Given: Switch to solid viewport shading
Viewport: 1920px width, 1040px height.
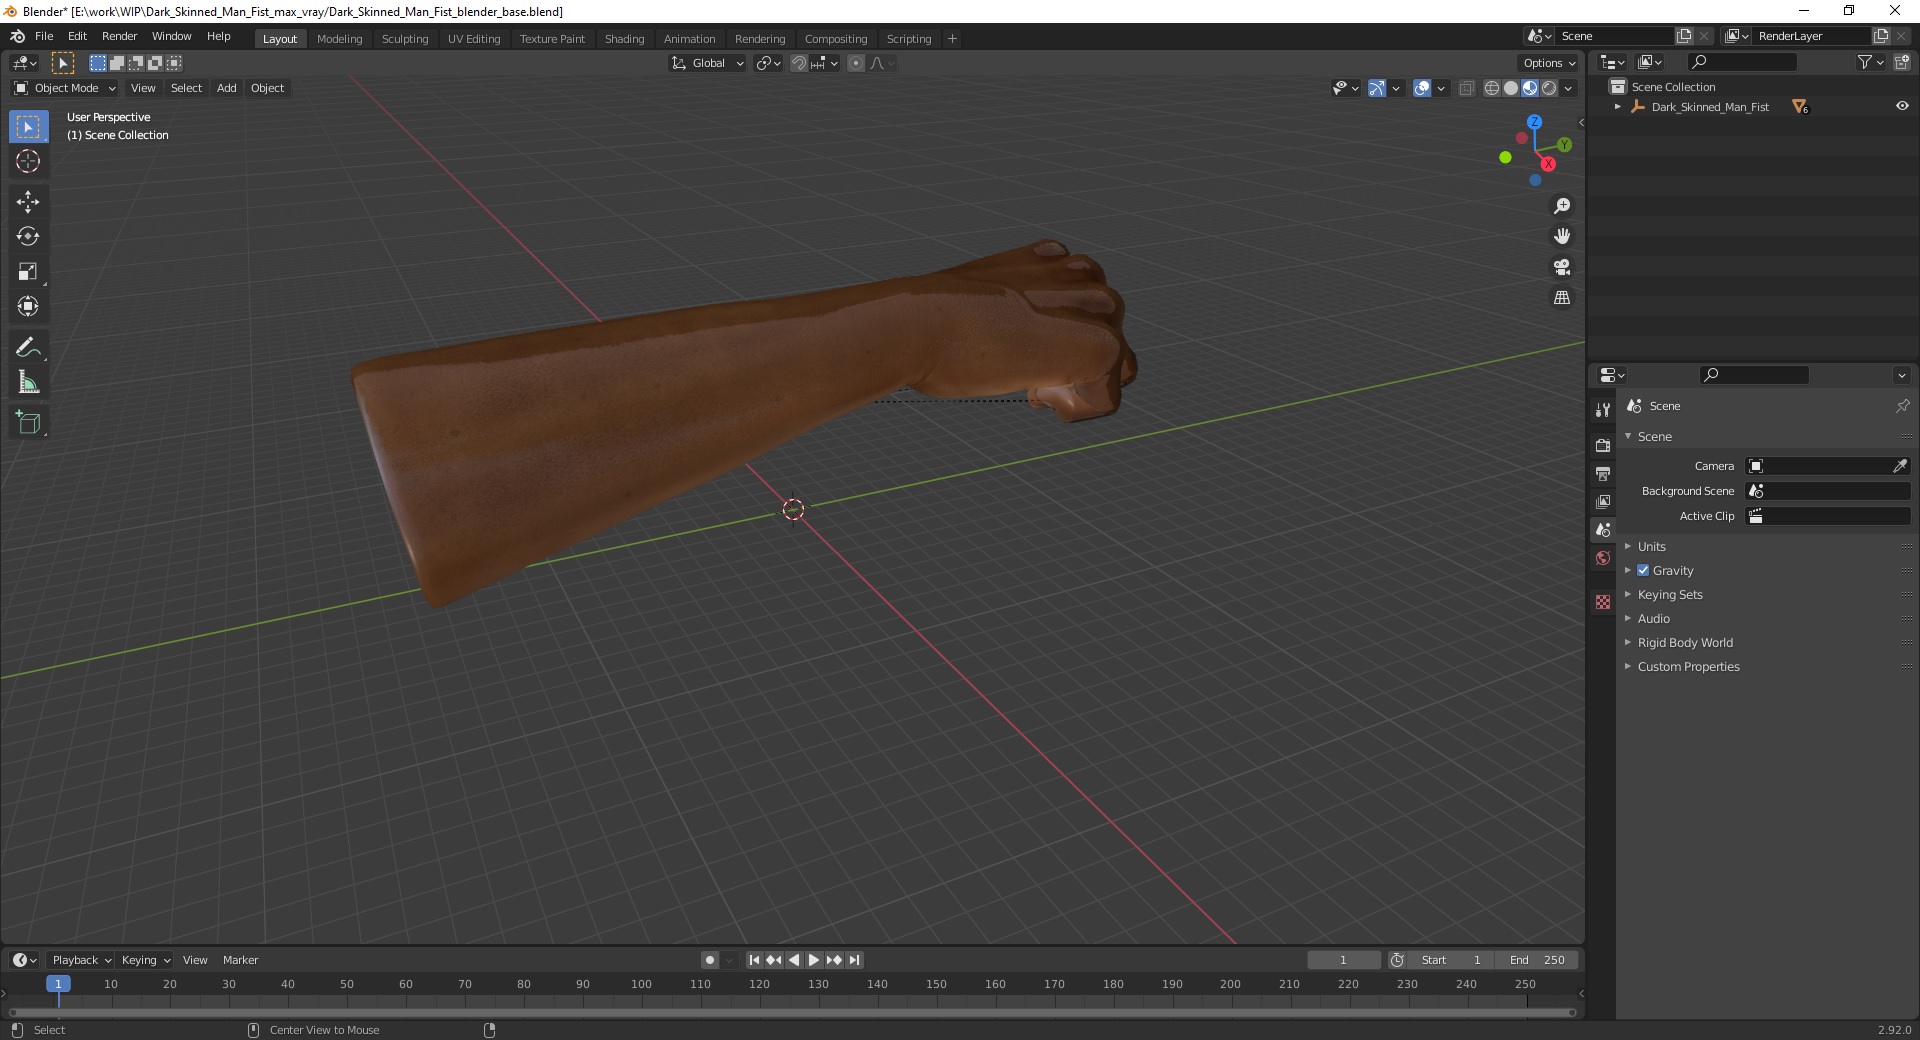Looking at the screenshot, I should (1511, 88).
